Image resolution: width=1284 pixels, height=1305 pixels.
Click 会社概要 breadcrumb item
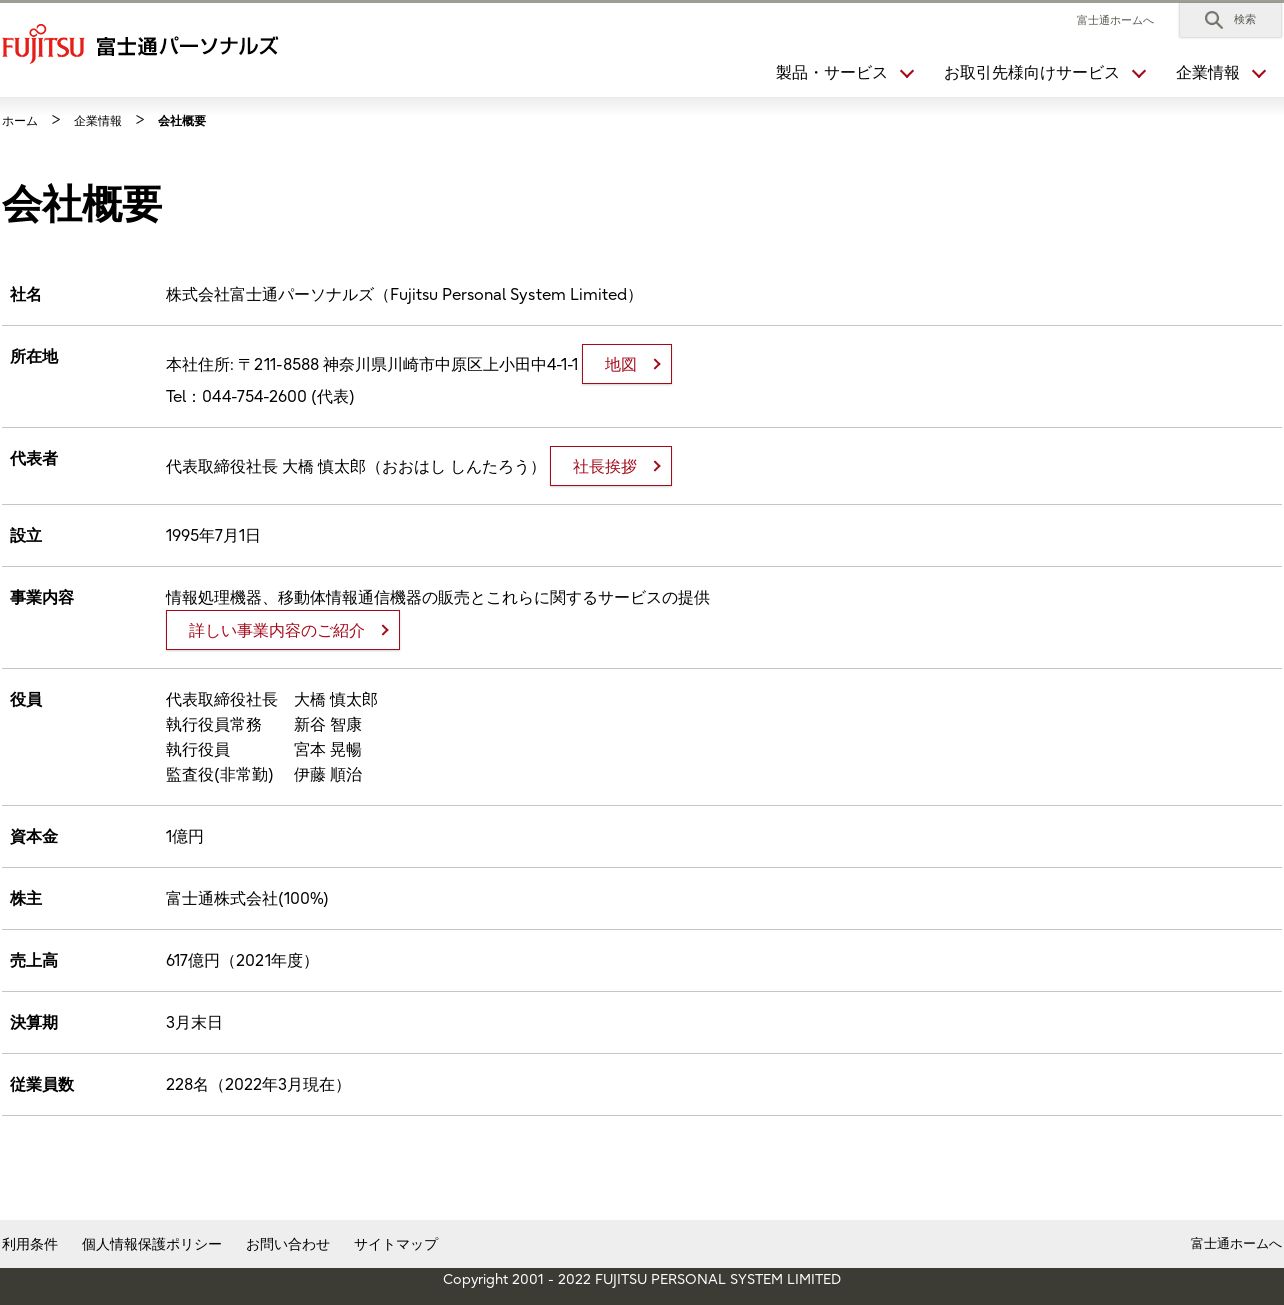(x=182, y=121)
